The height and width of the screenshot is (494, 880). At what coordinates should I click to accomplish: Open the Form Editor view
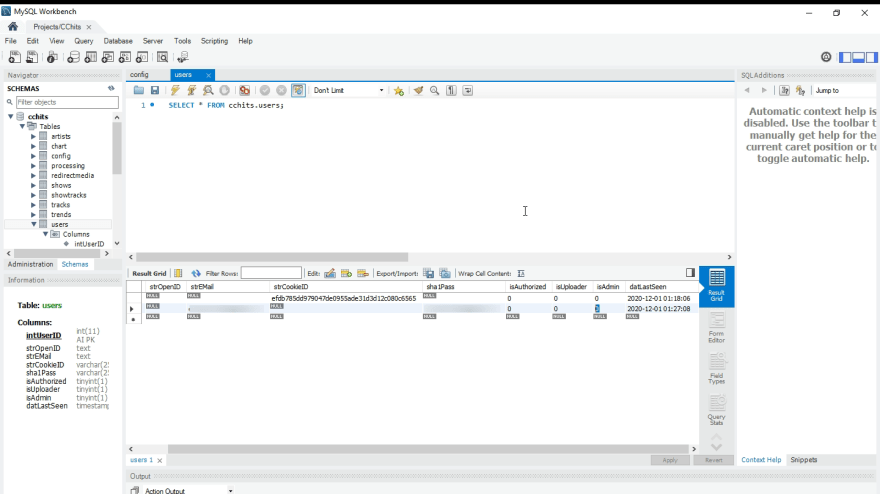(717, 328)
